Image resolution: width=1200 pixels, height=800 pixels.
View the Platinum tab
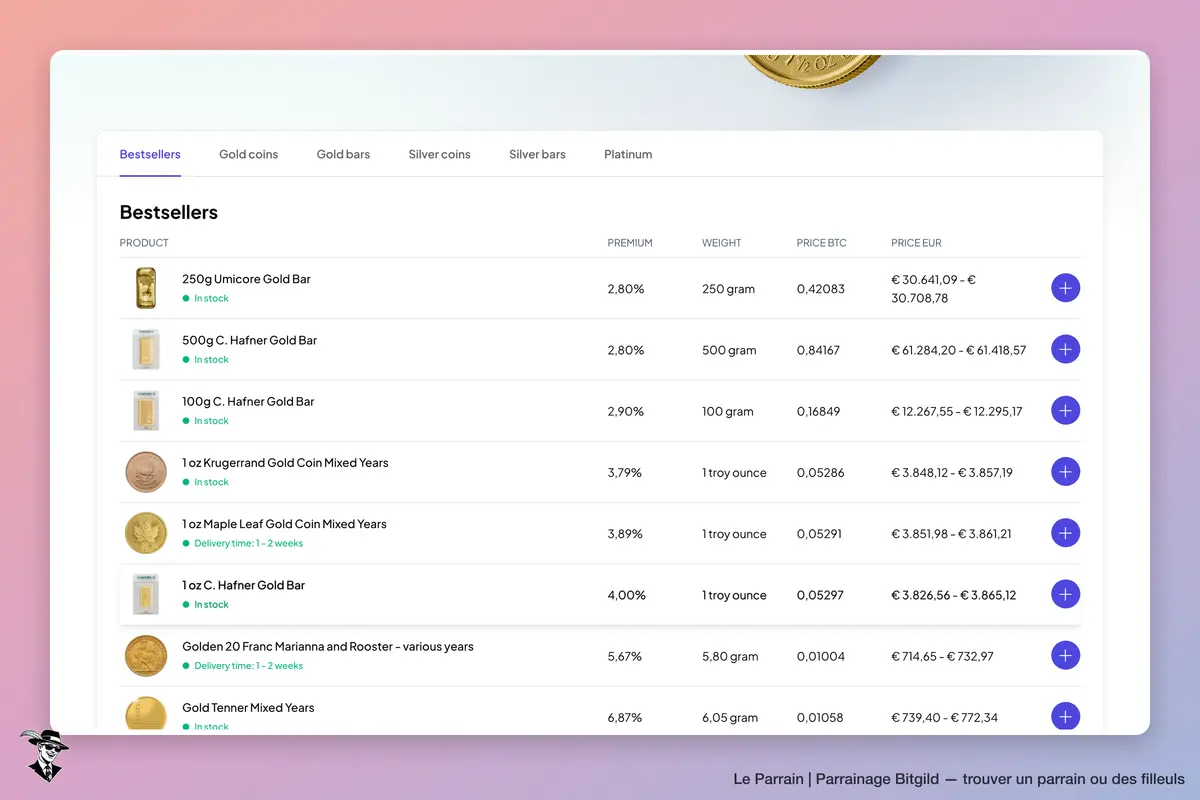(x=628, y=154)
